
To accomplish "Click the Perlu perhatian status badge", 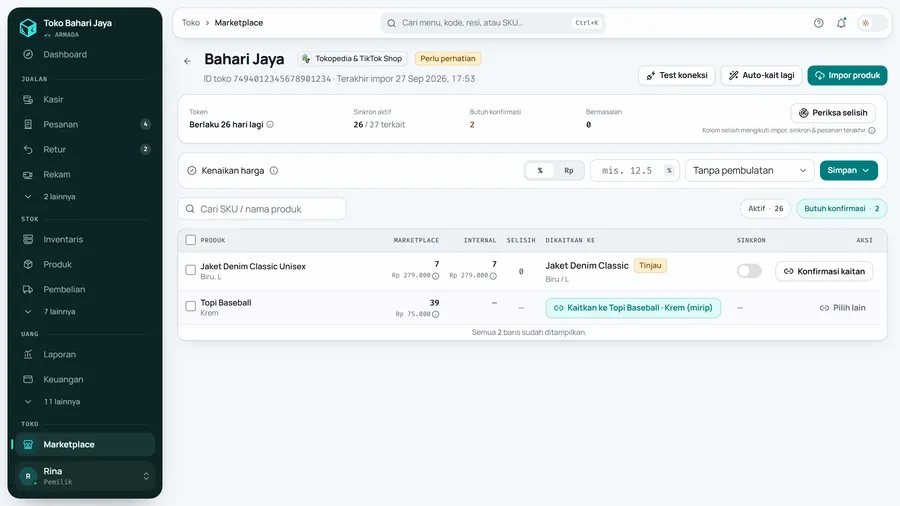I will pyautogui.click(x=448, y=59).
